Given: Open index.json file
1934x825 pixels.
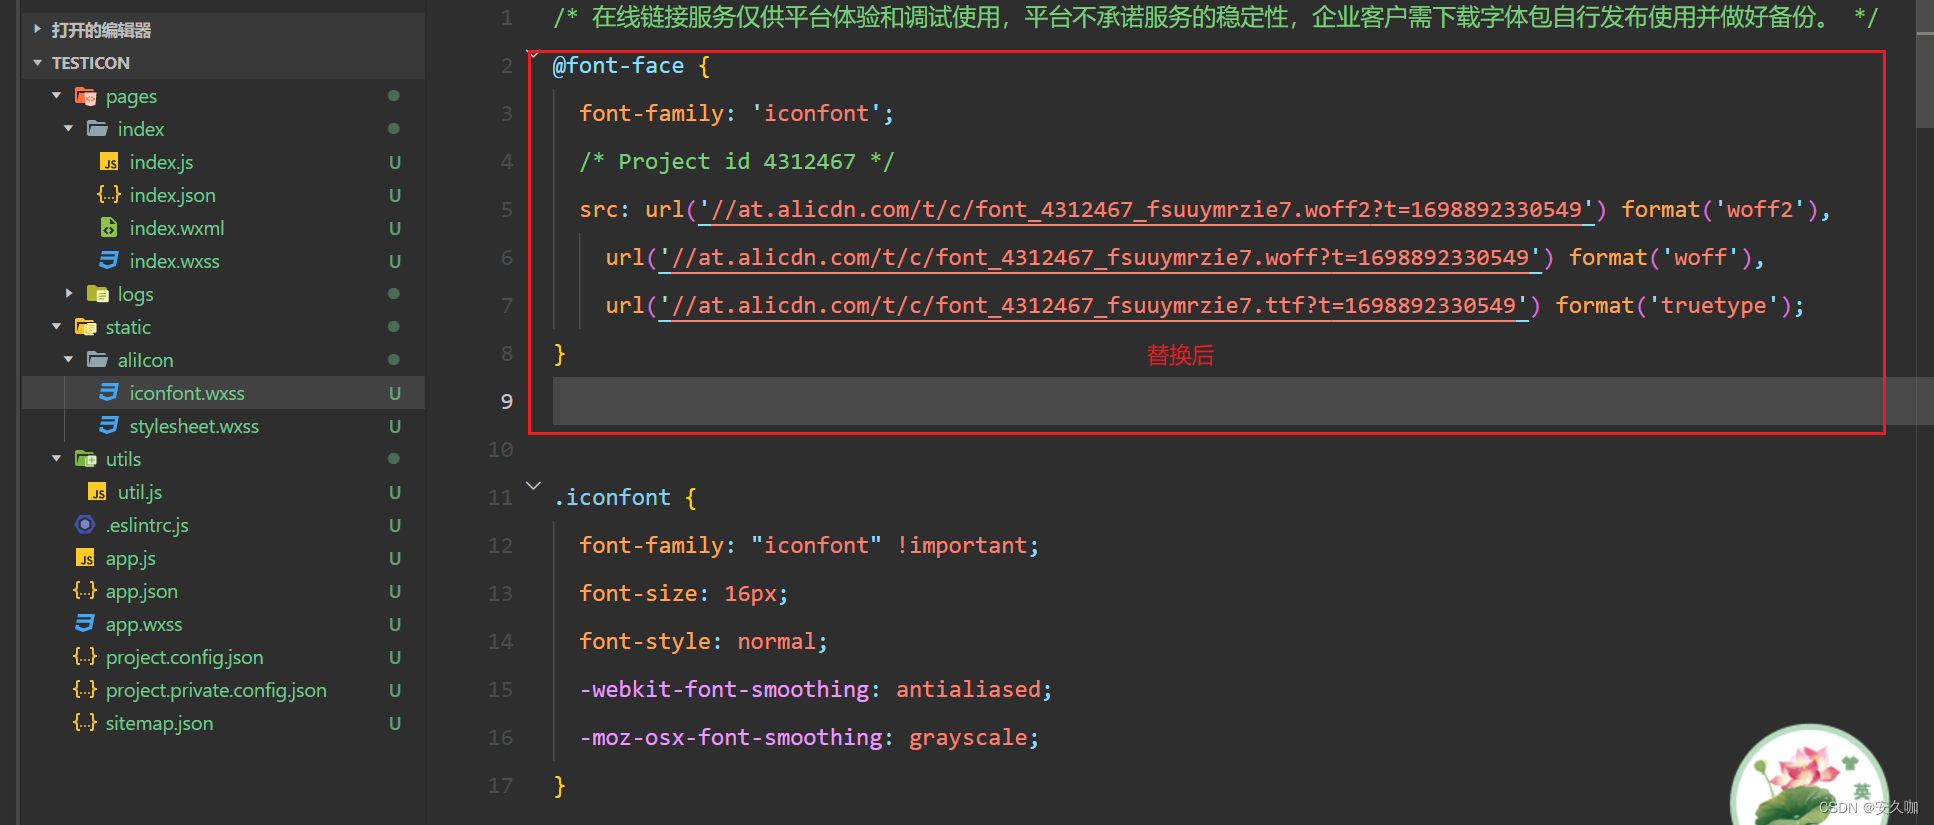Looking at the screenshot, I should [x=172, y=195].
